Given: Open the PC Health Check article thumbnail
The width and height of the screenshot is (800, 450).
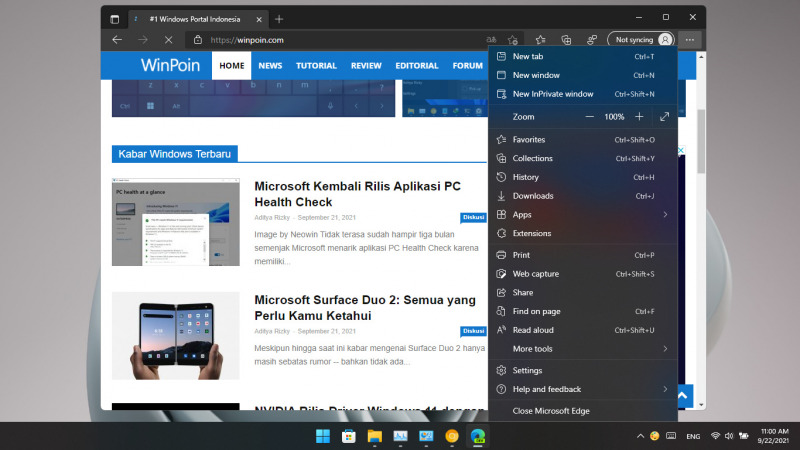Looking at the screenshot, I should (x=176, y=222).
